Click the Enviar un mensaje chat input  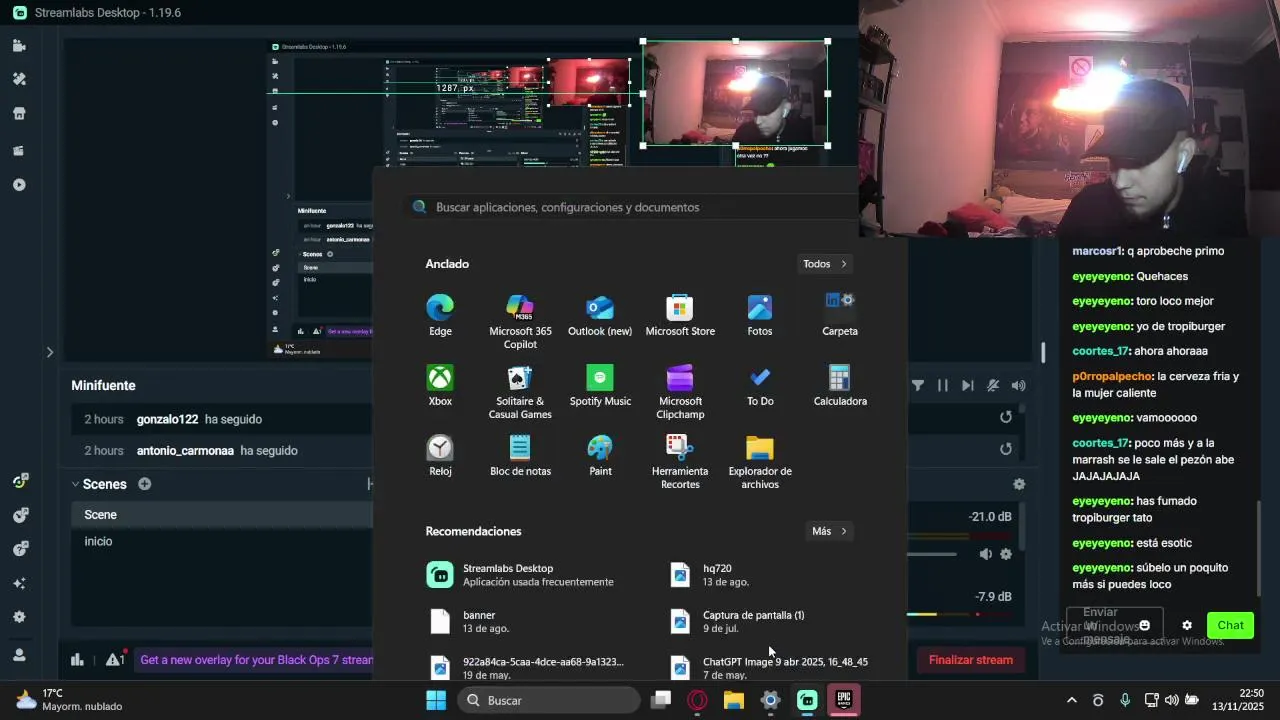coord(1114,626)
